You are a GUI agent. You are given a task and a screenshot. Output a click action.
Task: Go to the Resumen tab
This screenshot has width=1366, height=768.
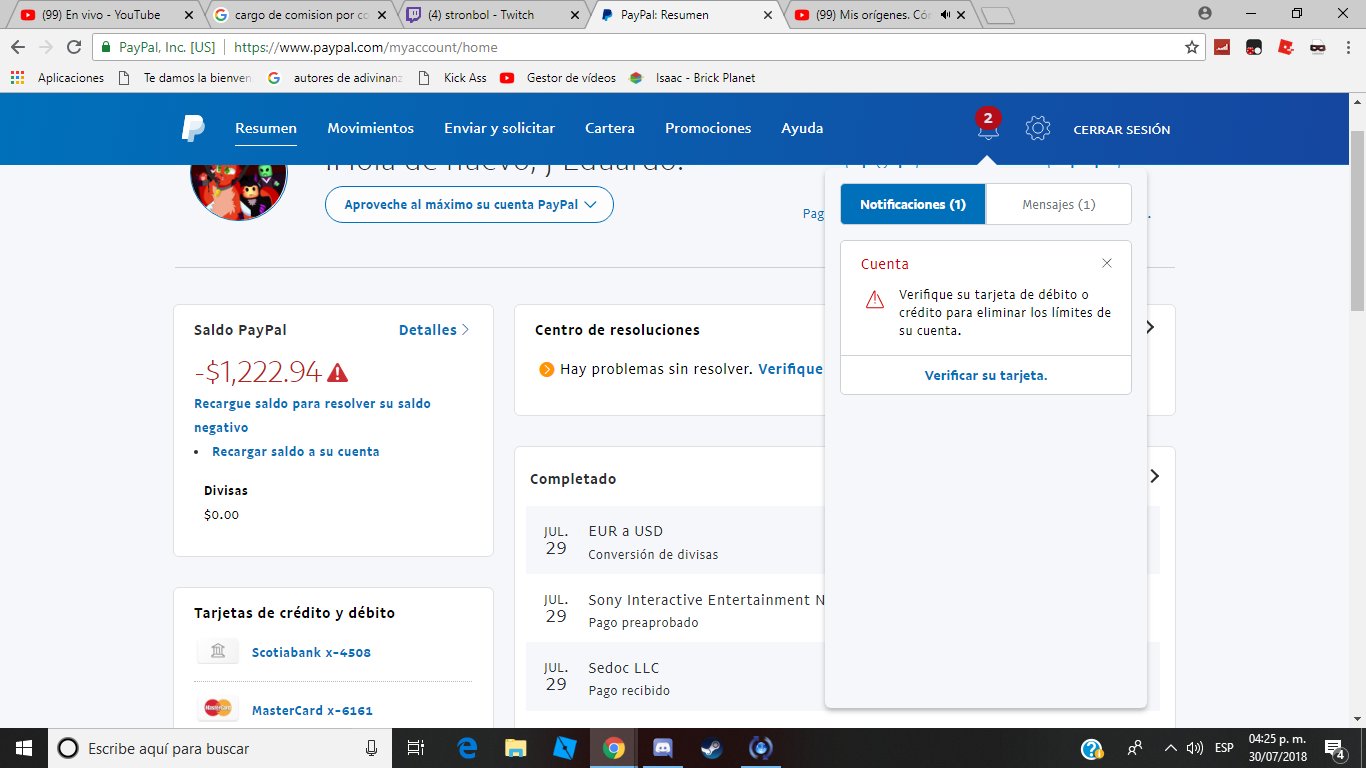click(266, 128)
